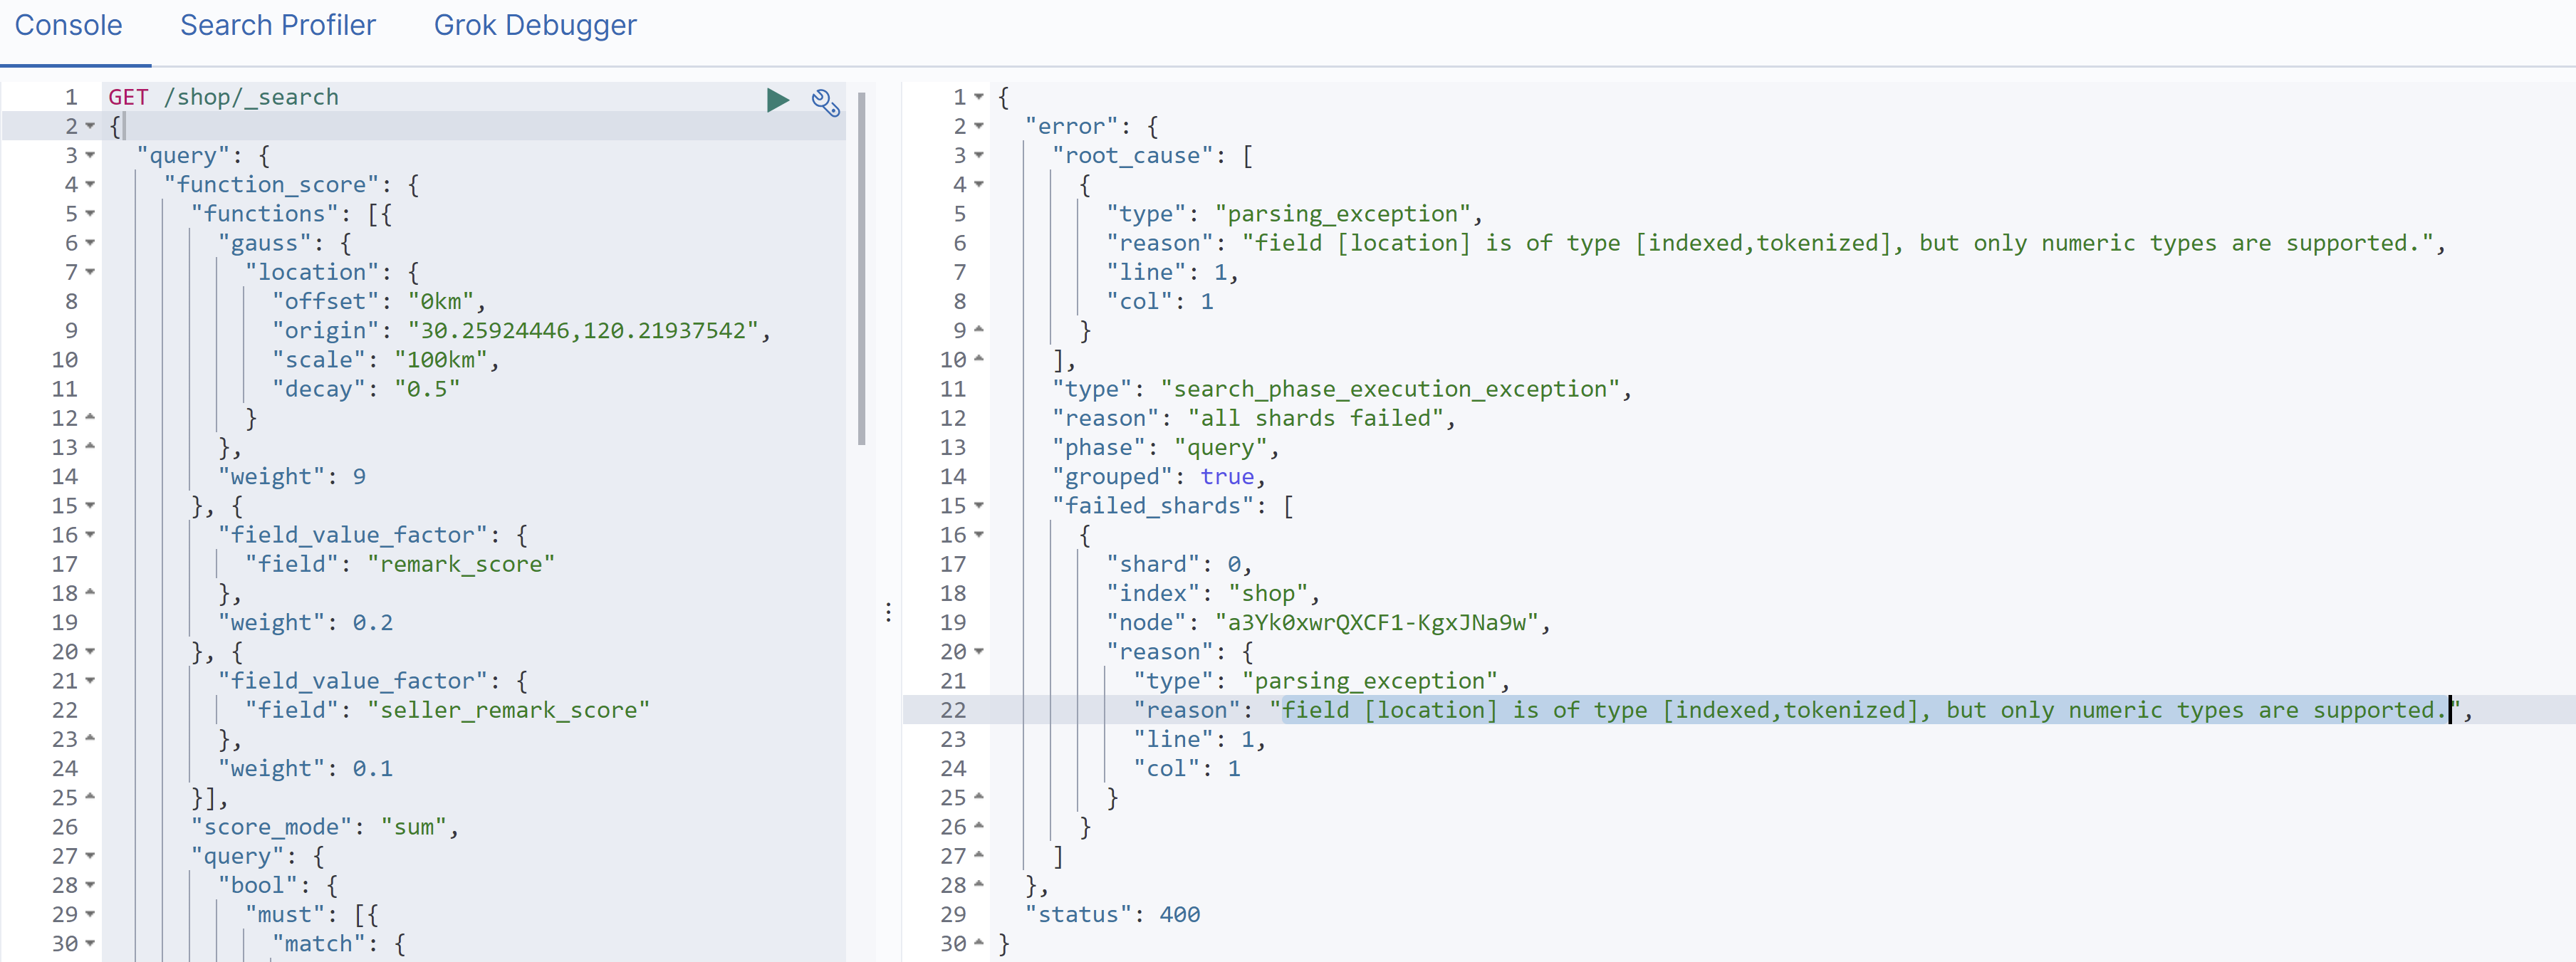Click the "shard": 0 line
The image size is (2576, 962).
click(1179, 564)
